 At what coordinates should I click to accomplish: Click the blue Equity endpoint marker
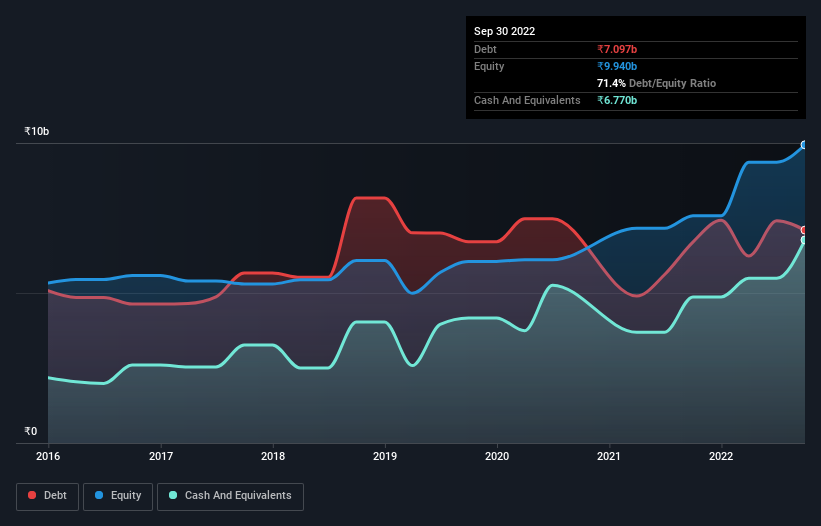tap(805, 145)
